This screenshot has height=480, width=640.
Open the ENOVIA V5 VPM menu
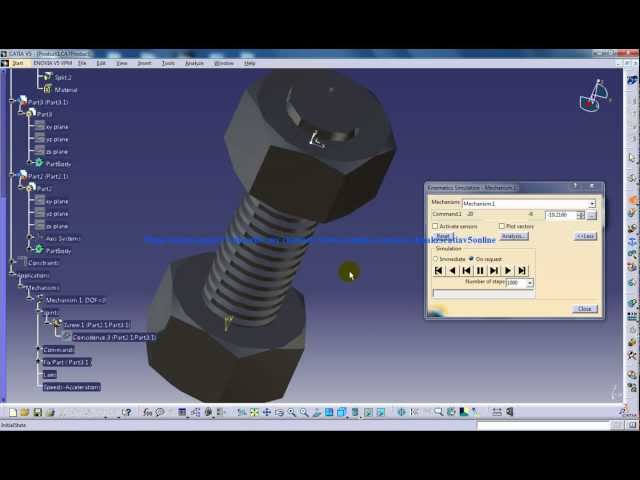[52, 63]
